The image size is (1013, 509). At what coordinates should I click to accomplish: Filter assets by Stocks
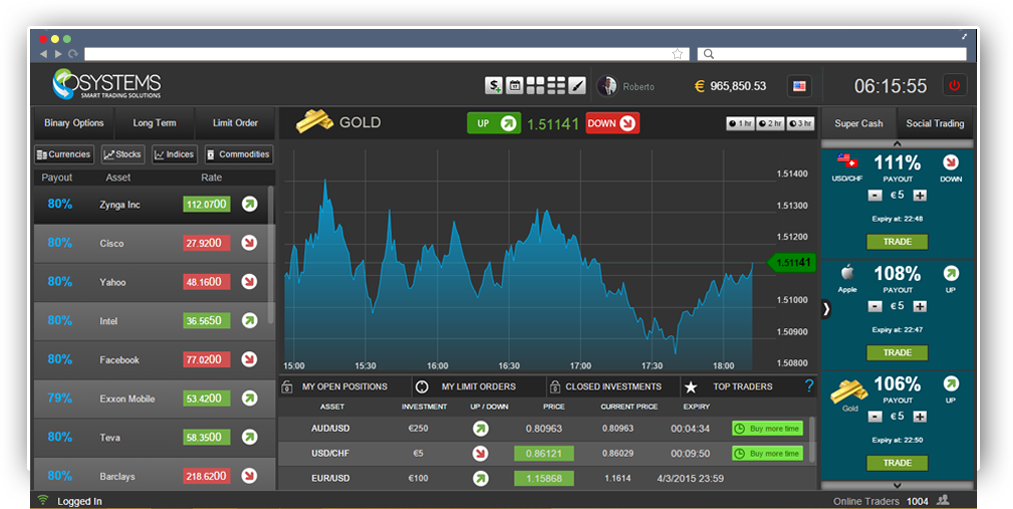pyautogui.click(x=123, y=154)
